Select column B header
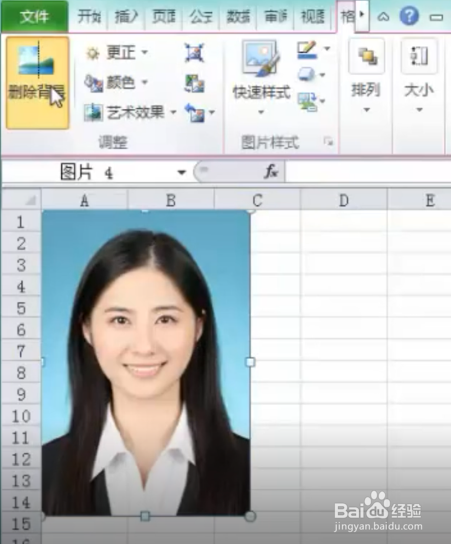Image resolution: width=451 pixels, height=544 pixels. 171,200
